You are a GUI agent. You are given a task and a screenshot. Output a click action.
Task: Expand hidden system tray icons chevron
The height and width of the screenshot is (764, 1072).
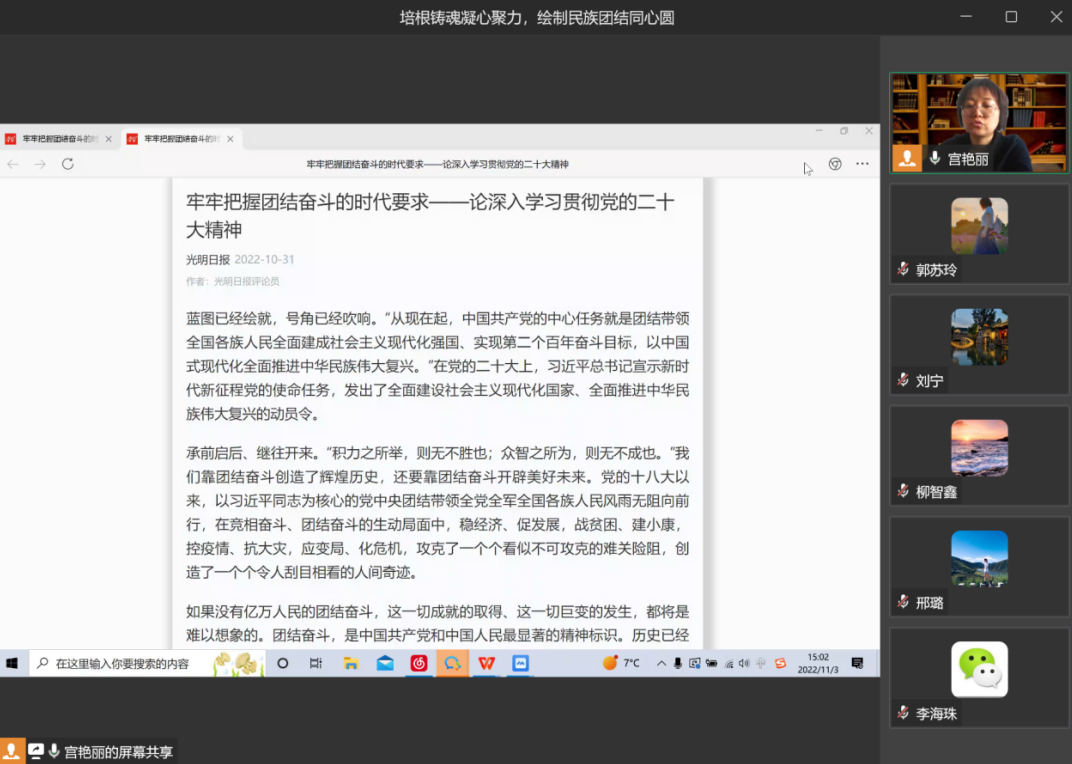click(x=661, y=663)
